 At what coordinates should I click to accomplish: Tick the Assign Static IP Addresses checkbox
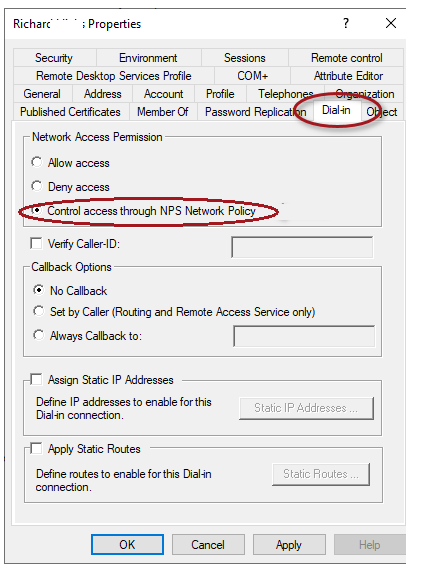36,379
